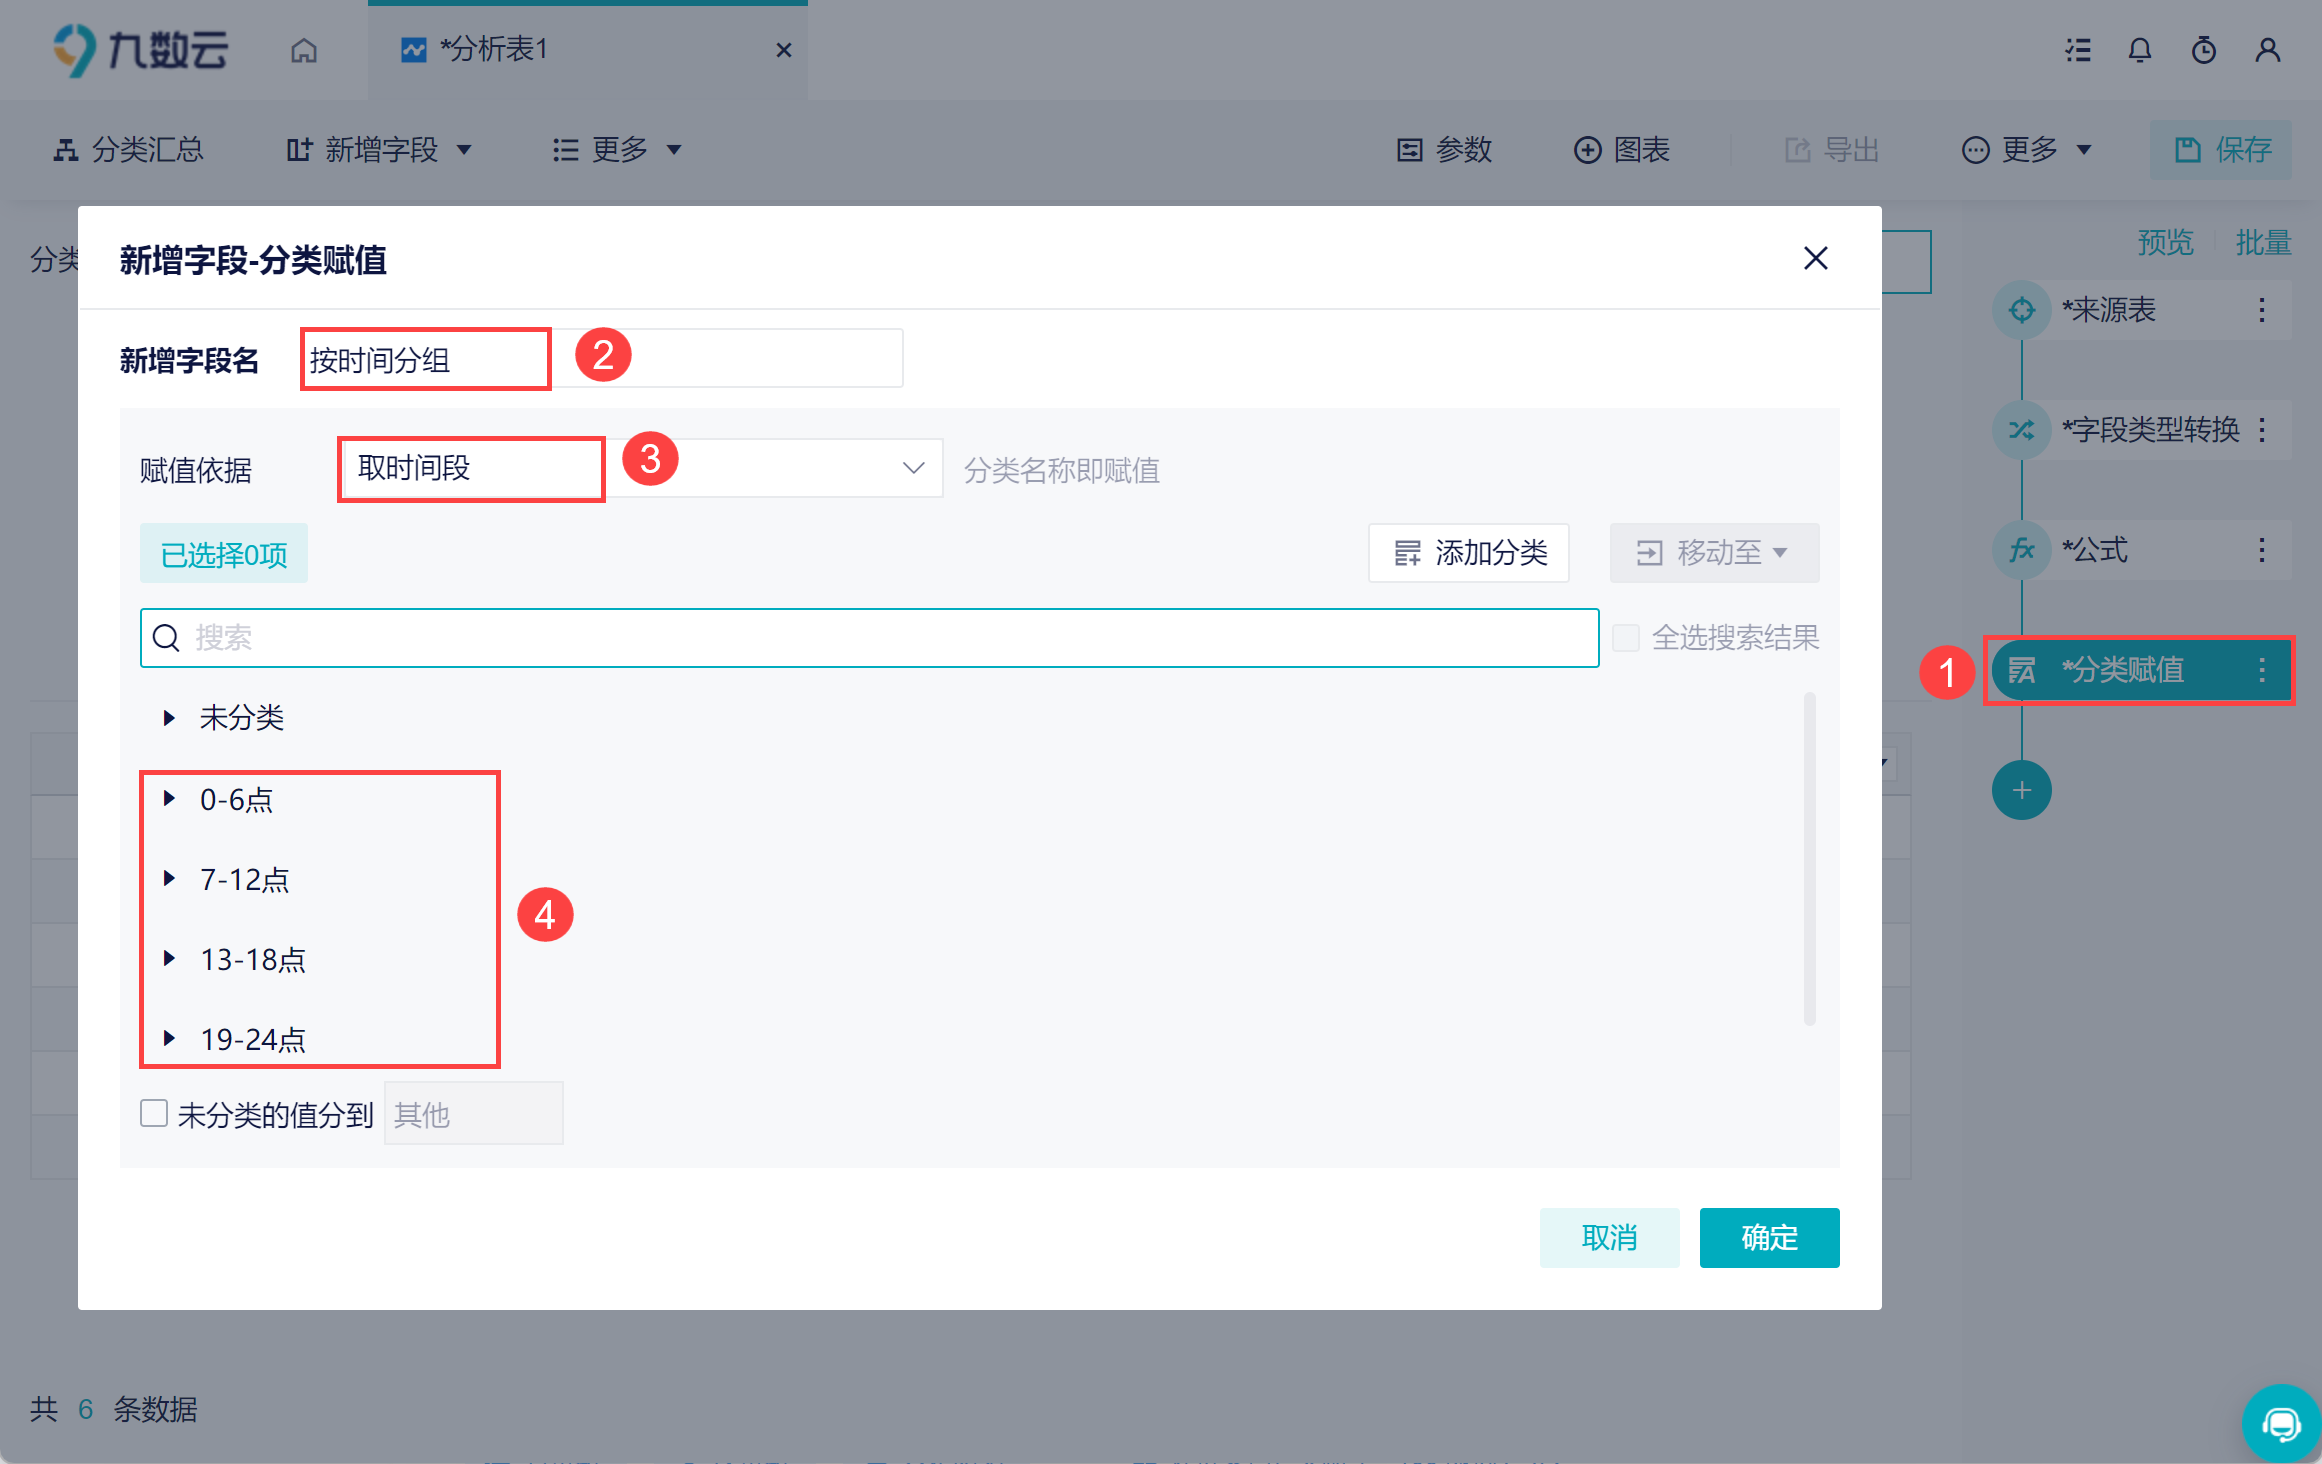Image resolution: width=2322 pixels, height=1464 pixels.
Task: Click the home icon in top bar
Action: [304, 50]
